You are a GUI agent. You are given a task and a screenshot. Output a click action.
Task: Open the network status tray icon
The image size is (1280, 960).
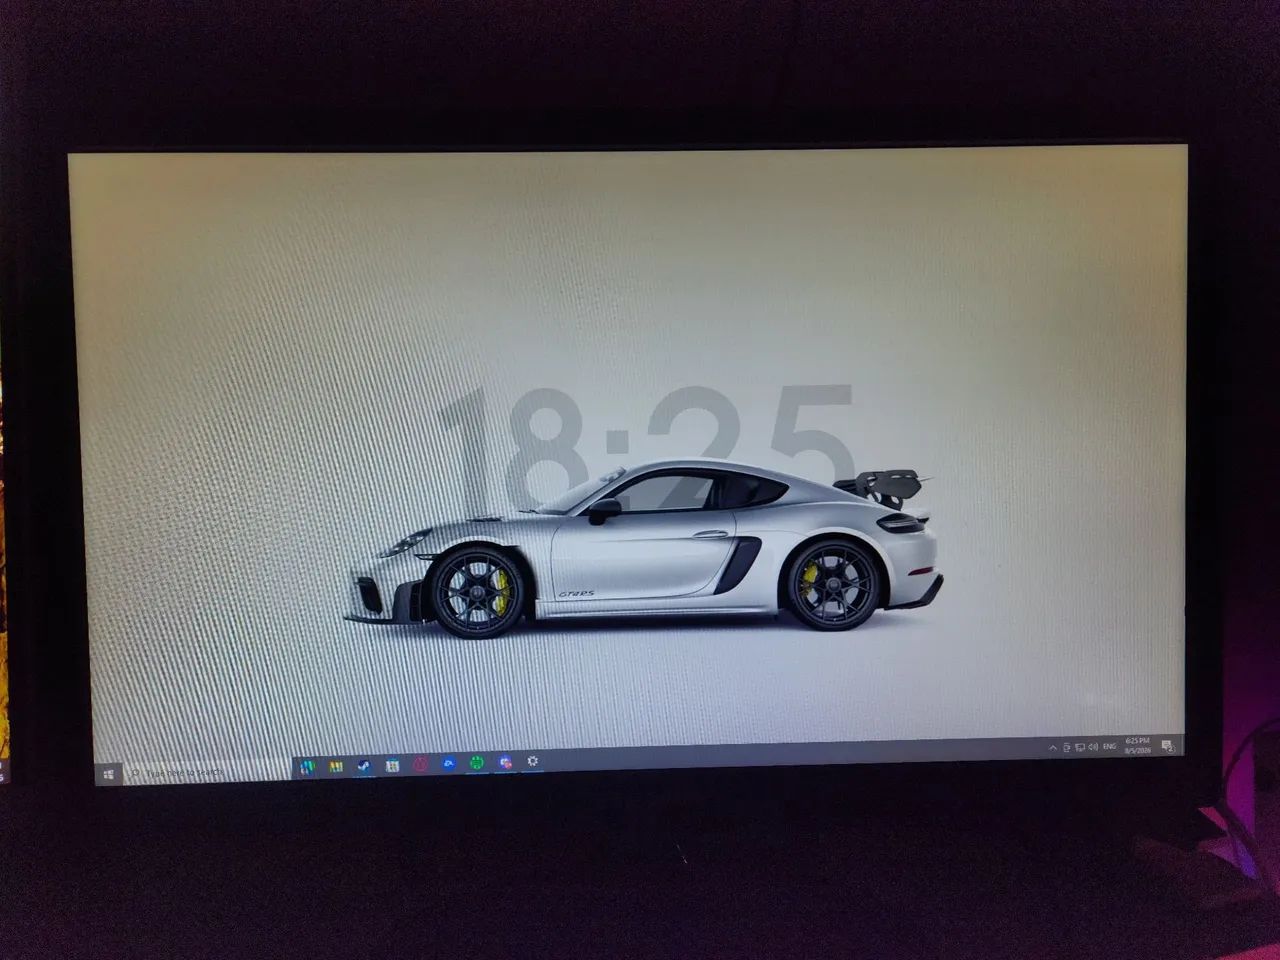click(x=1079, y=747)
